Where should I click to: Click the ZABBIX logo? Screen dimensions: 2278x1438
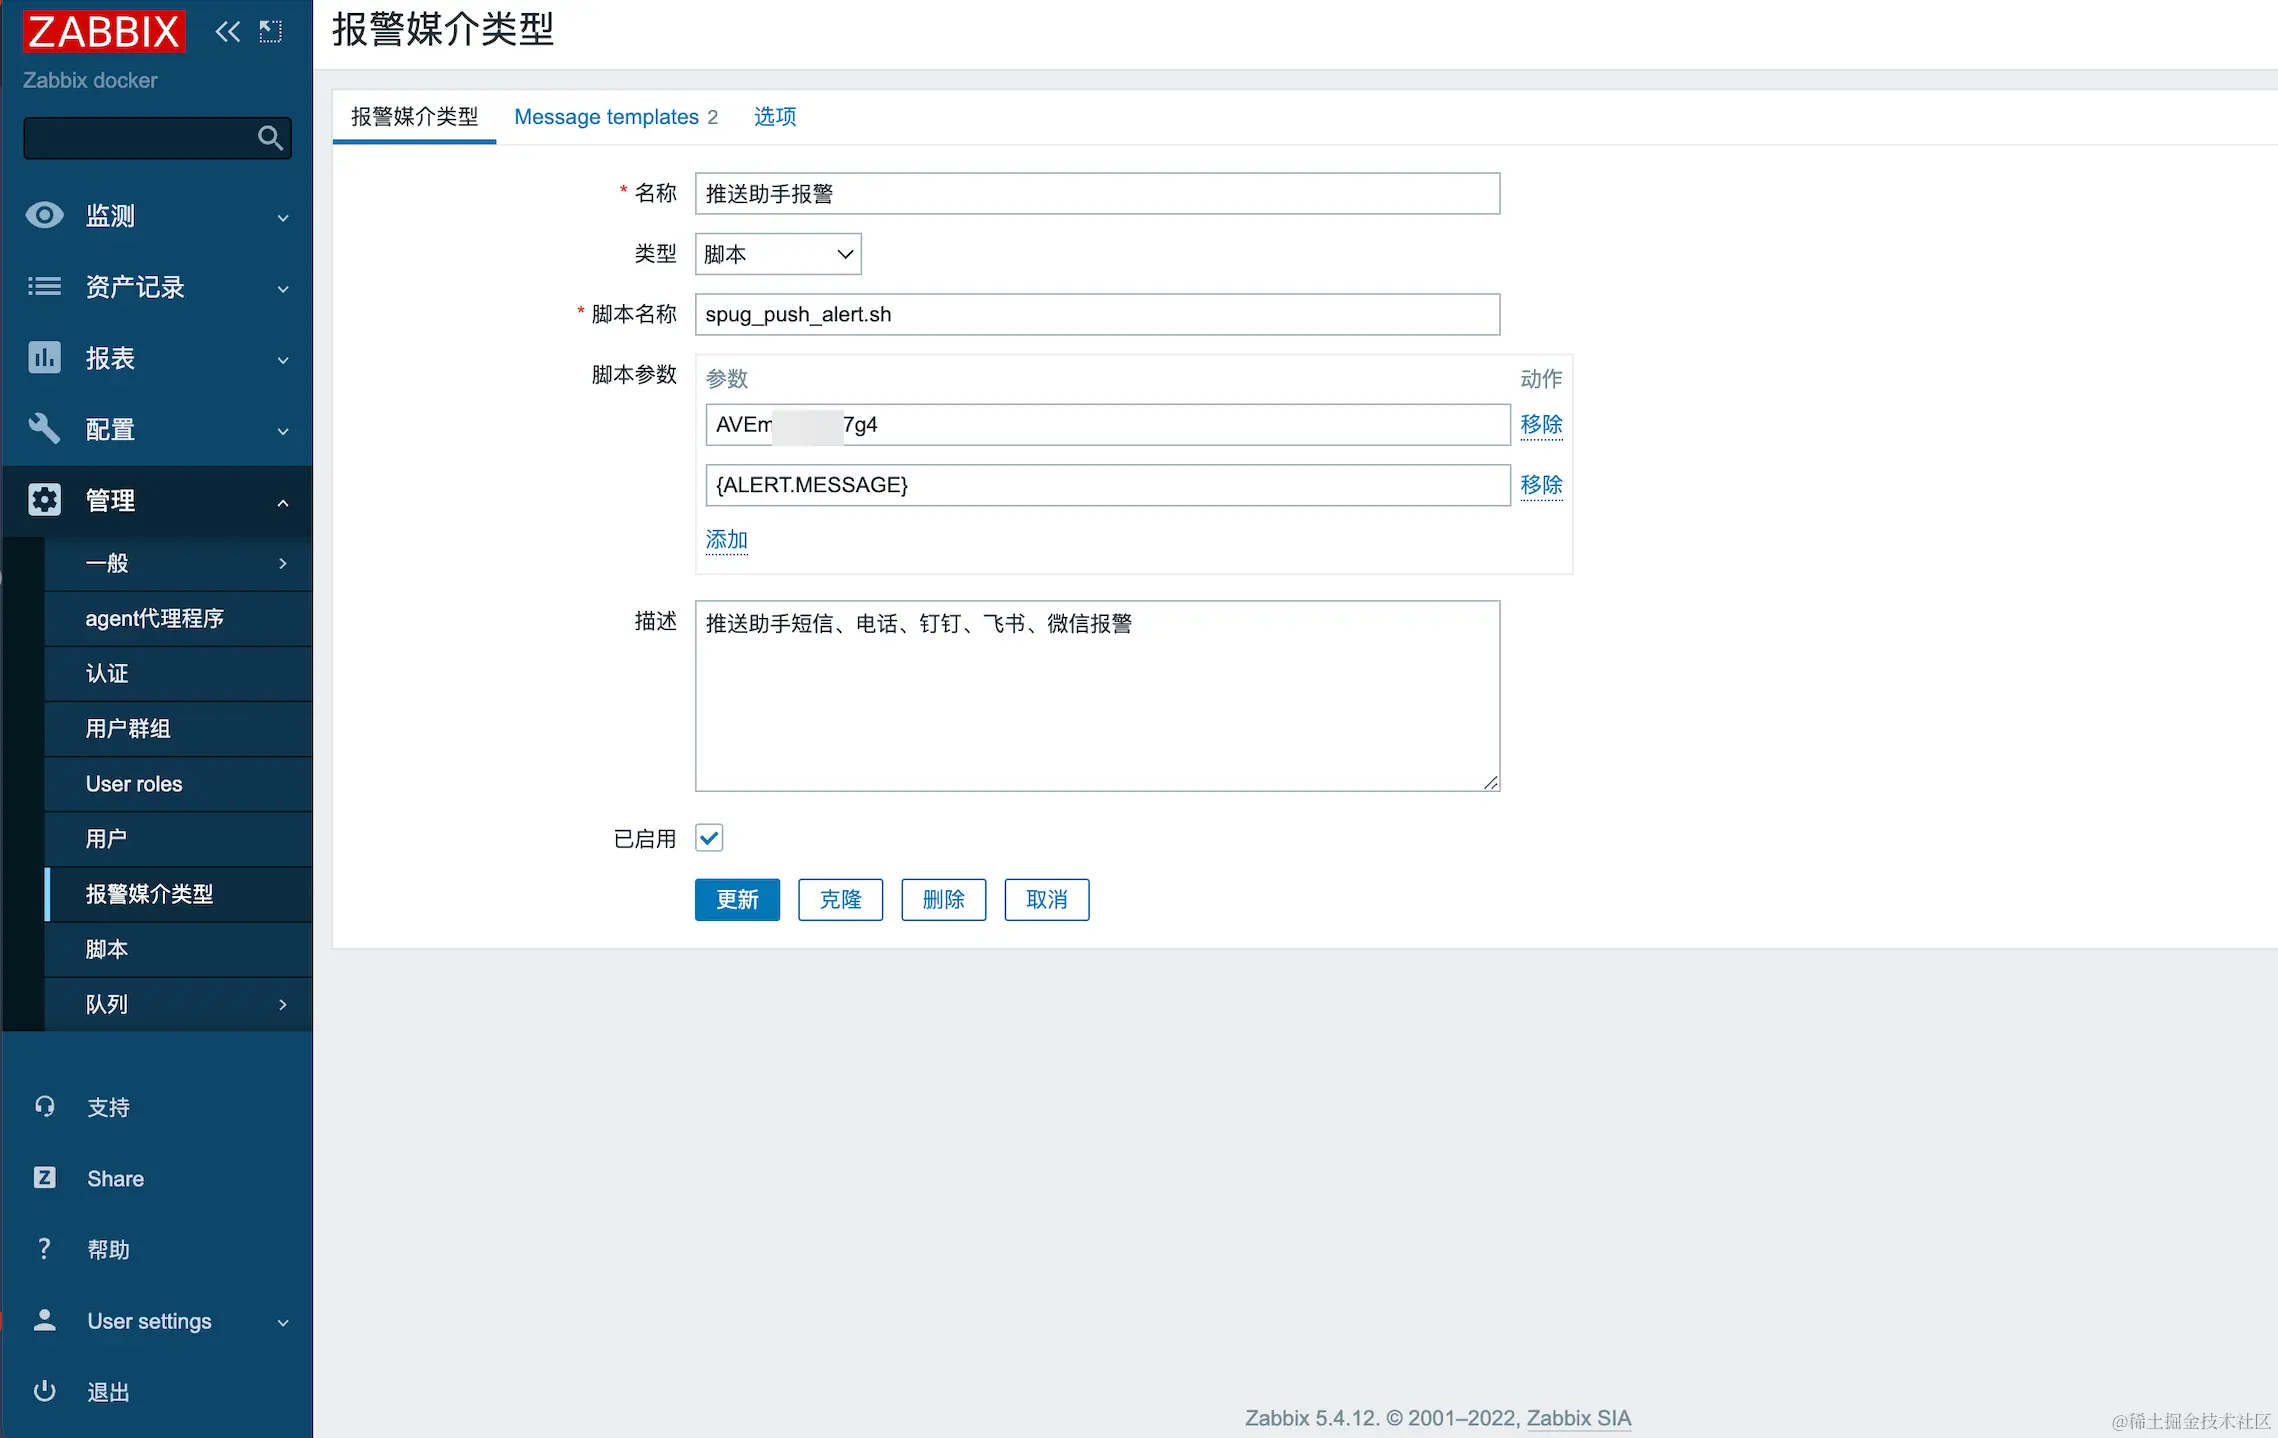(x=104, y=32)
